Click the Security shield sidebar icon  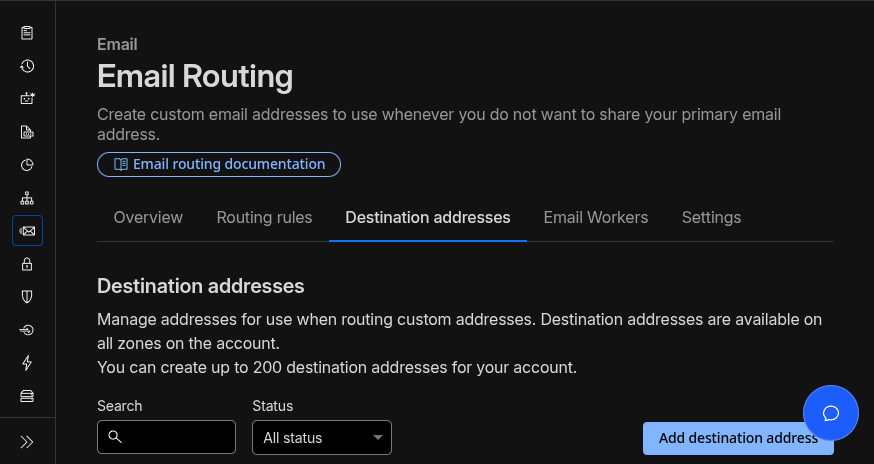pos(27,297)
